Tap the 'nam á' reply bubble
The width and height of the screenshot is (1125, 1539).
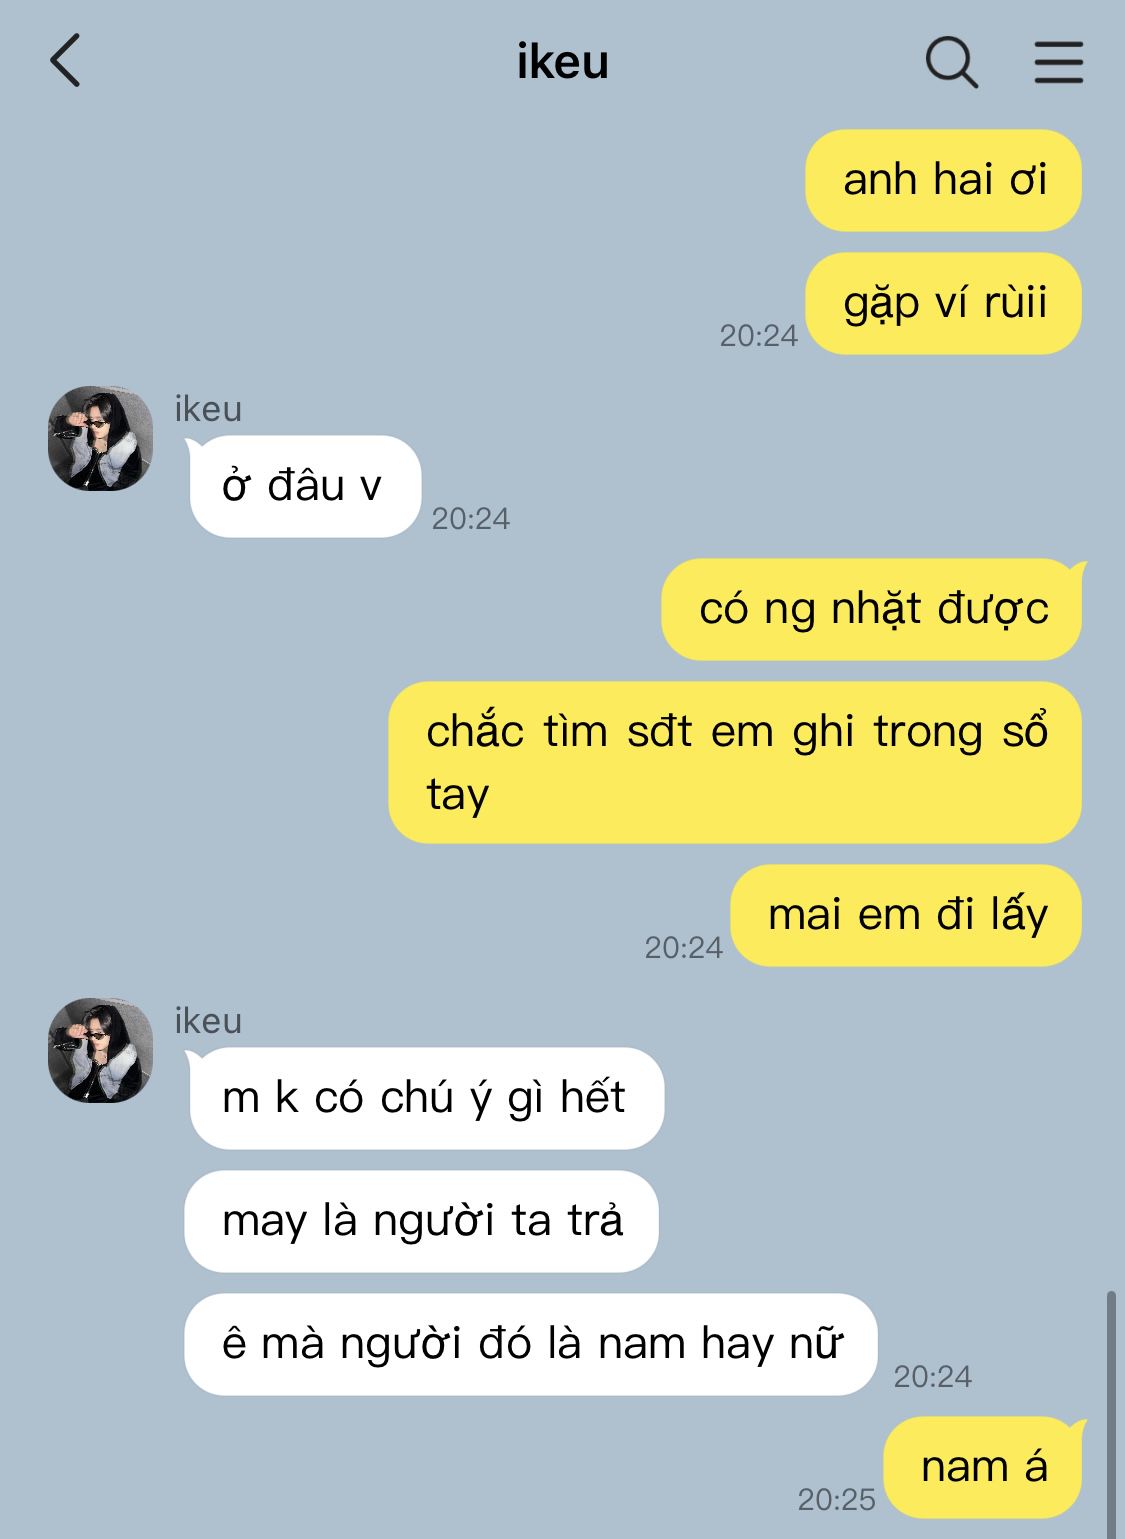984,1467
